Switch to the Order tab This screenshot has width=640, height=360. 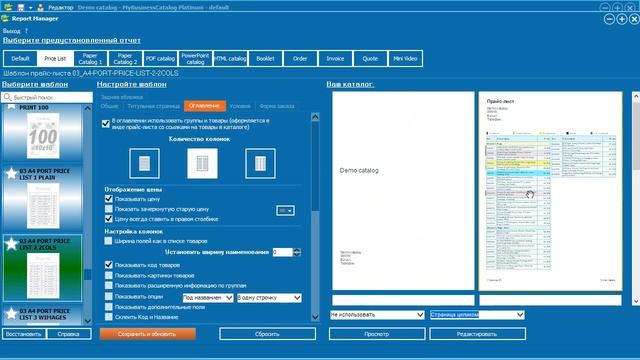point(300,59)
